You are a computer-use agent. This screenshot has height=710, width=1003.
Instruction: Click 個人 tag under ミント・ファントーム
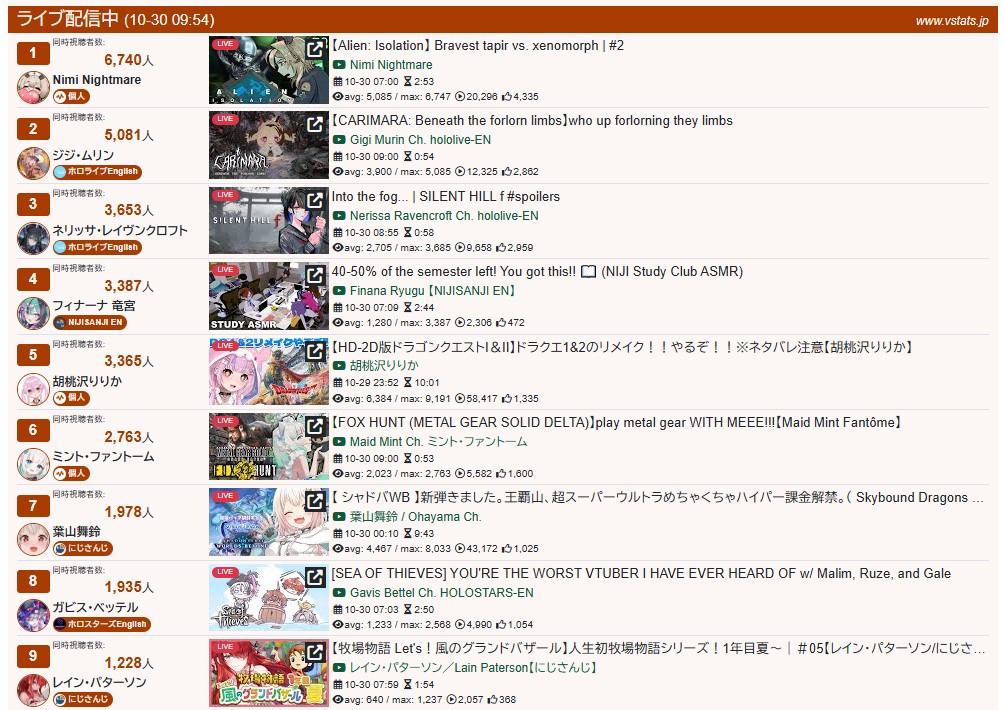coord(71,473)
